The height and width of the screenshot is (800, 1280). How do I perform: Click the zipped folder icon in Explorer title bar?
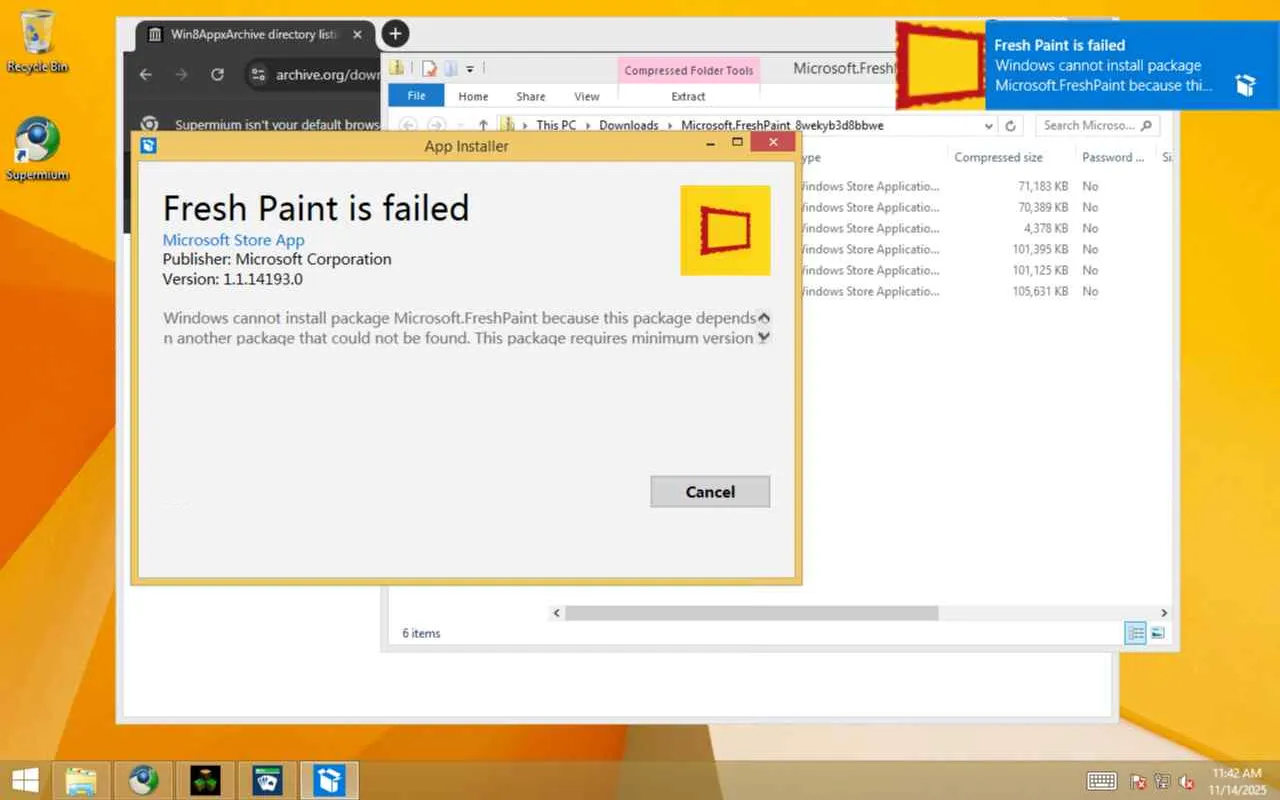point(397,68)
